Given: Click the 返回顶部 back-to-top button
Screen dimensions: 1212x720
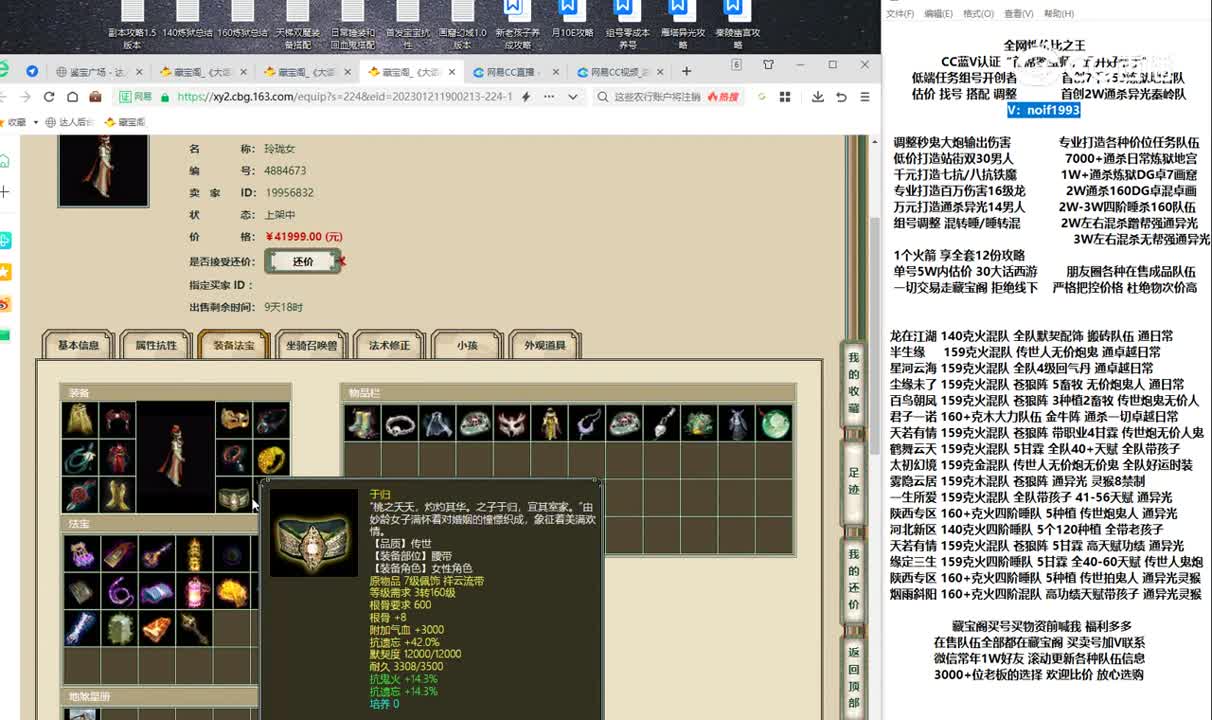Looking at the screenshot, I should click(853, 679).
